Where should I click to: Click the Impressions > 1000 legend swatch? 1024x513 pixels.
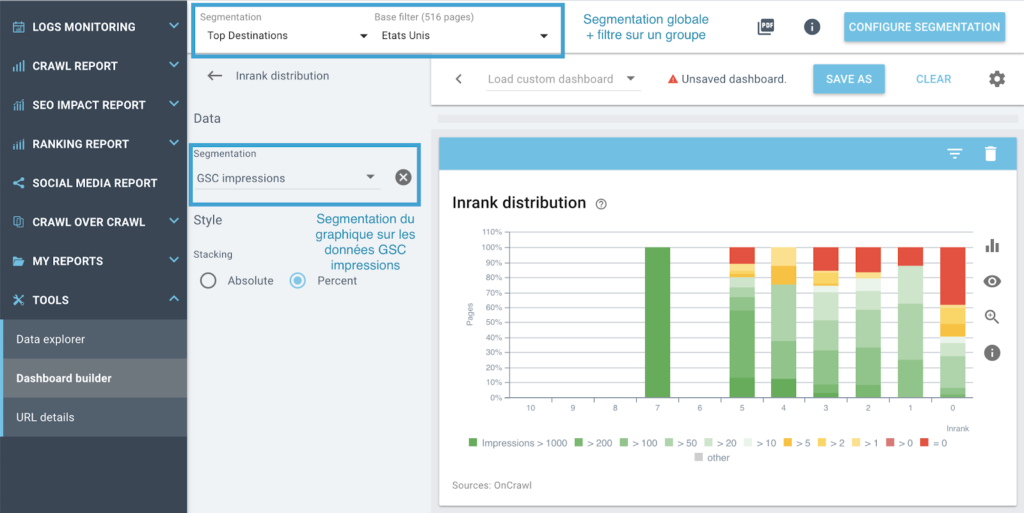click(472, 443)
